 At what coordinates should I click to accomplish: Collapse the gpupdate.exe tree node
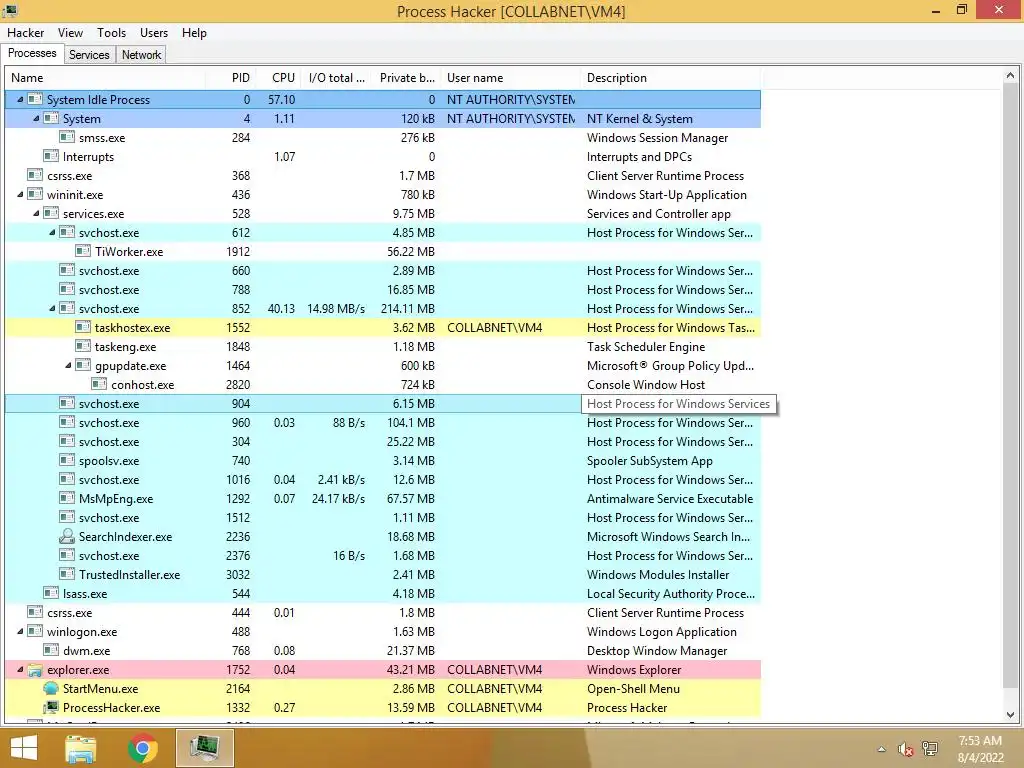(x=69, y=365)
